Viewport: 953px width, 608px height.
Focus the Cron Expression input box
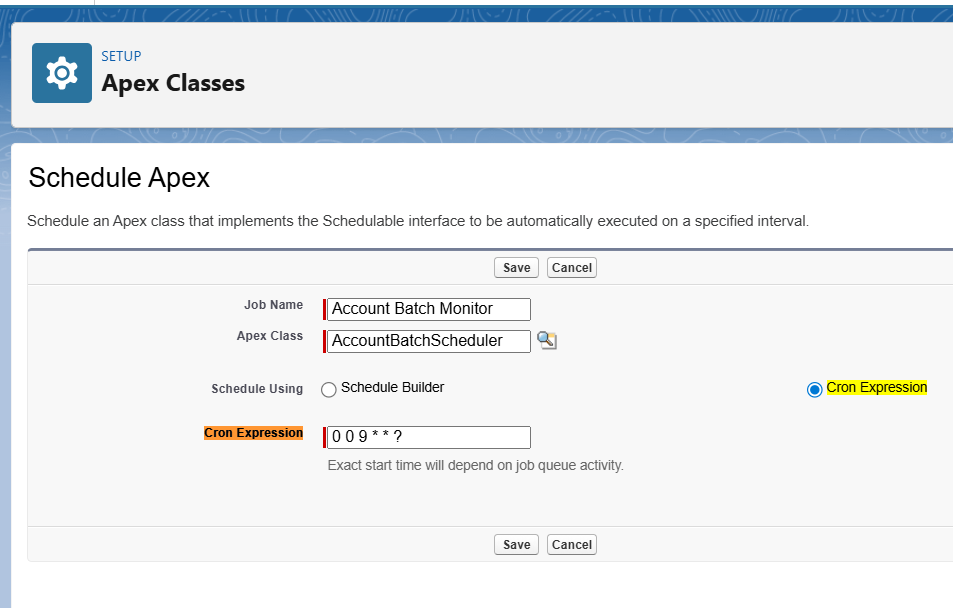[x=429, y=437]
